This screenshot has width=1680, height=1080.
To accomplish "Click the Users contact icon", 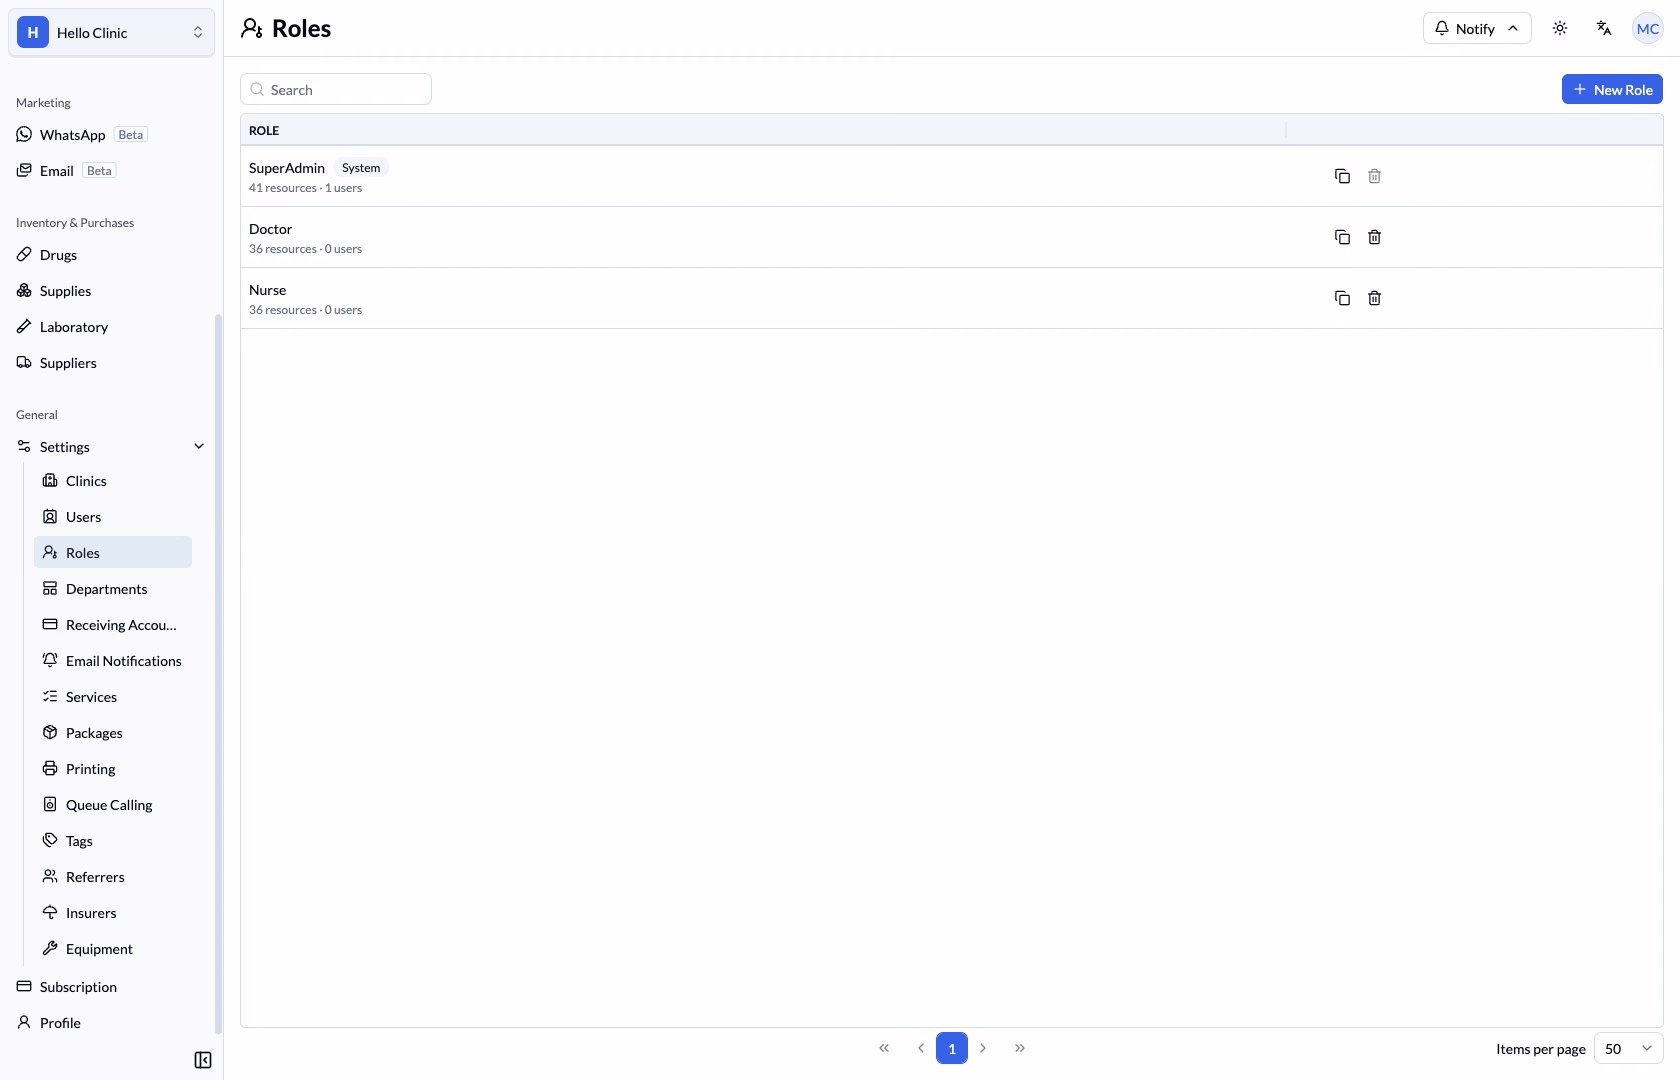I will tap(50, 516).
